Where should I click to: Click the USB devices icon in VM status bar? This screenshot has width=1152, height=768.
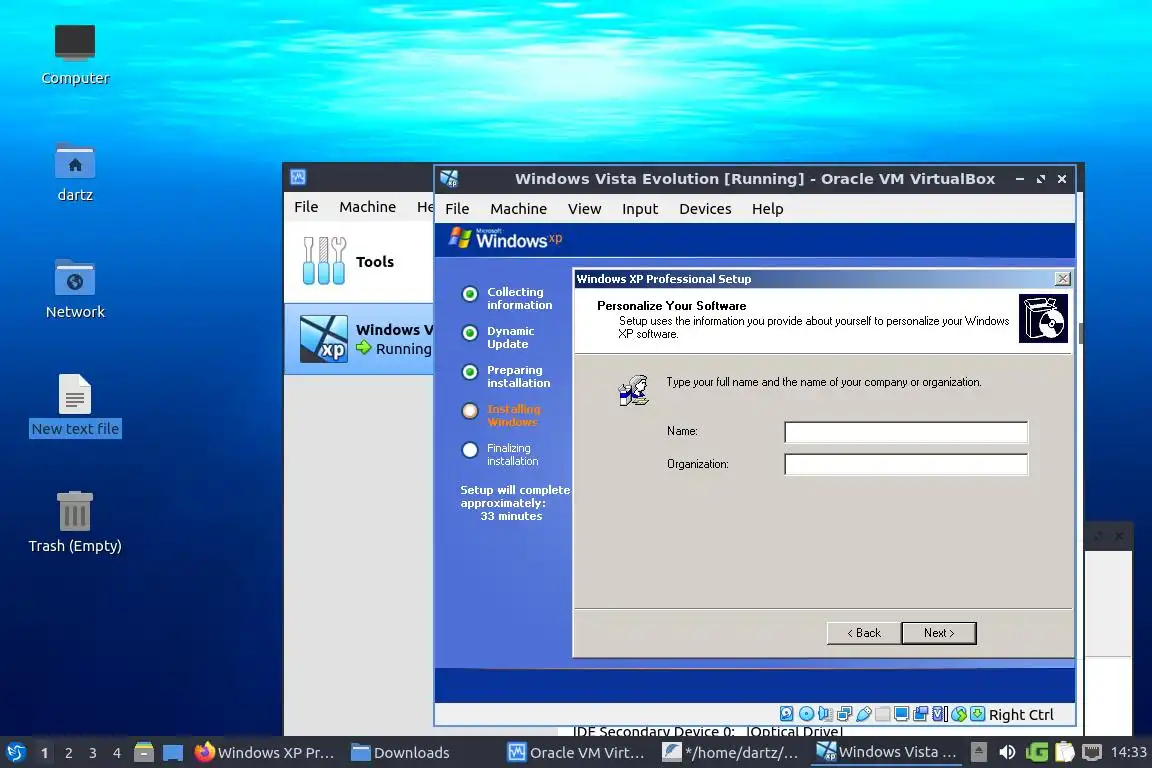point(863,714)
